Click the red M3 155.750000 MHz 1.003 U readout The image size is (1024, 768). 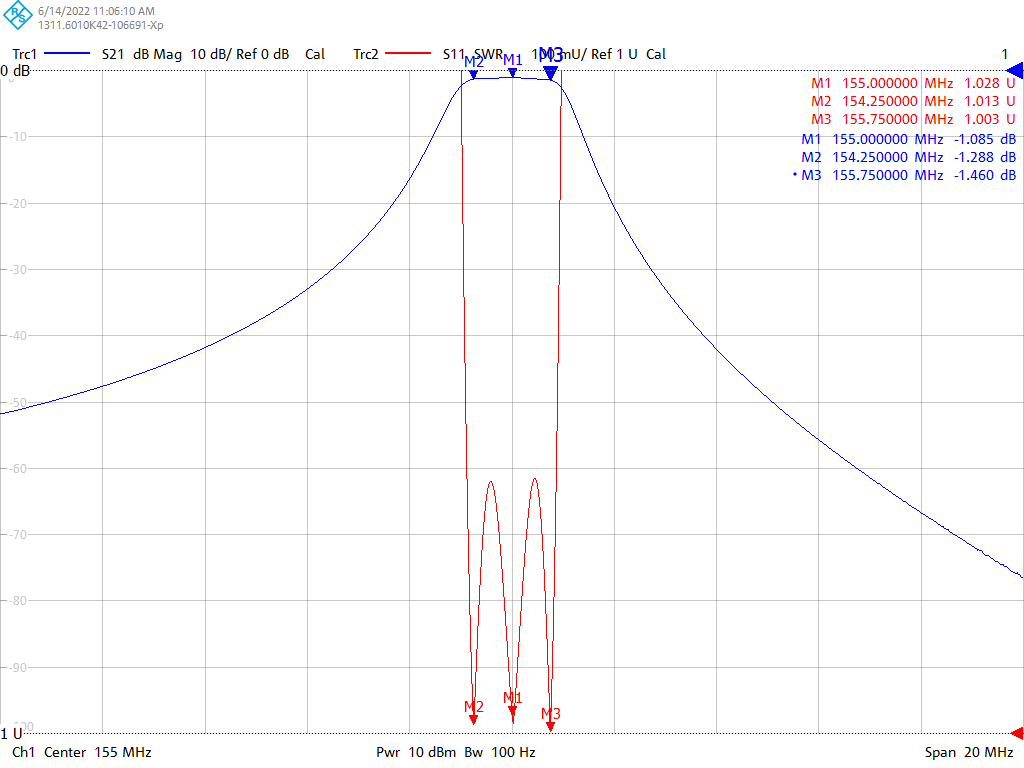tap(913, 120)
